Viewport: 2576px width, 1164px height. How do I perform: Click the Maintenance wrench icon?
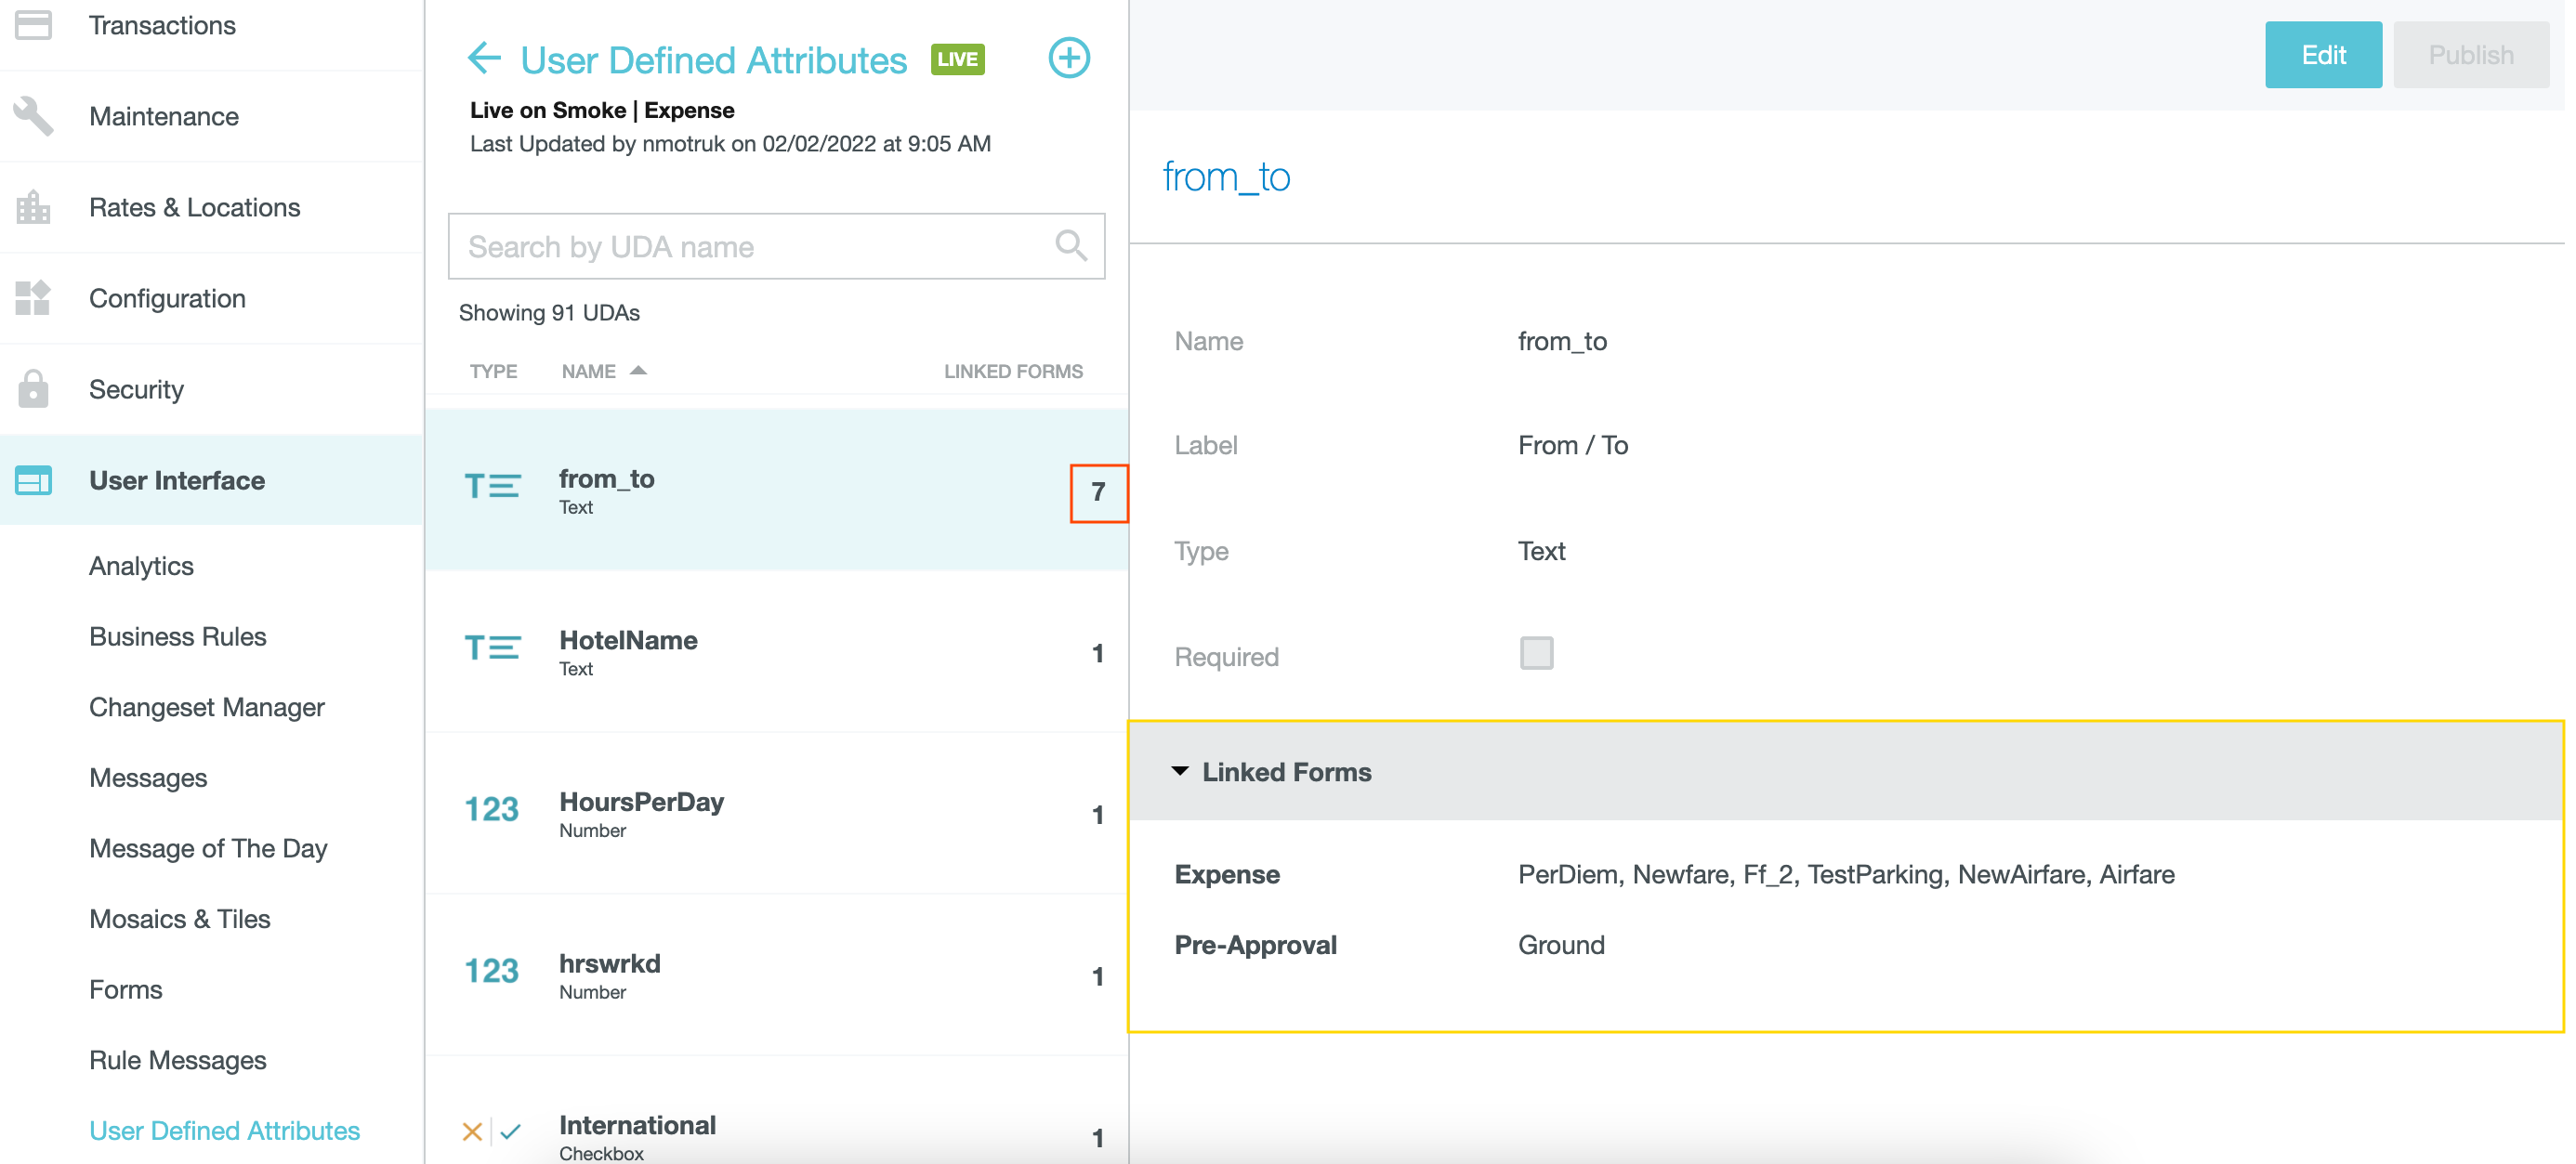pos(34,116)
